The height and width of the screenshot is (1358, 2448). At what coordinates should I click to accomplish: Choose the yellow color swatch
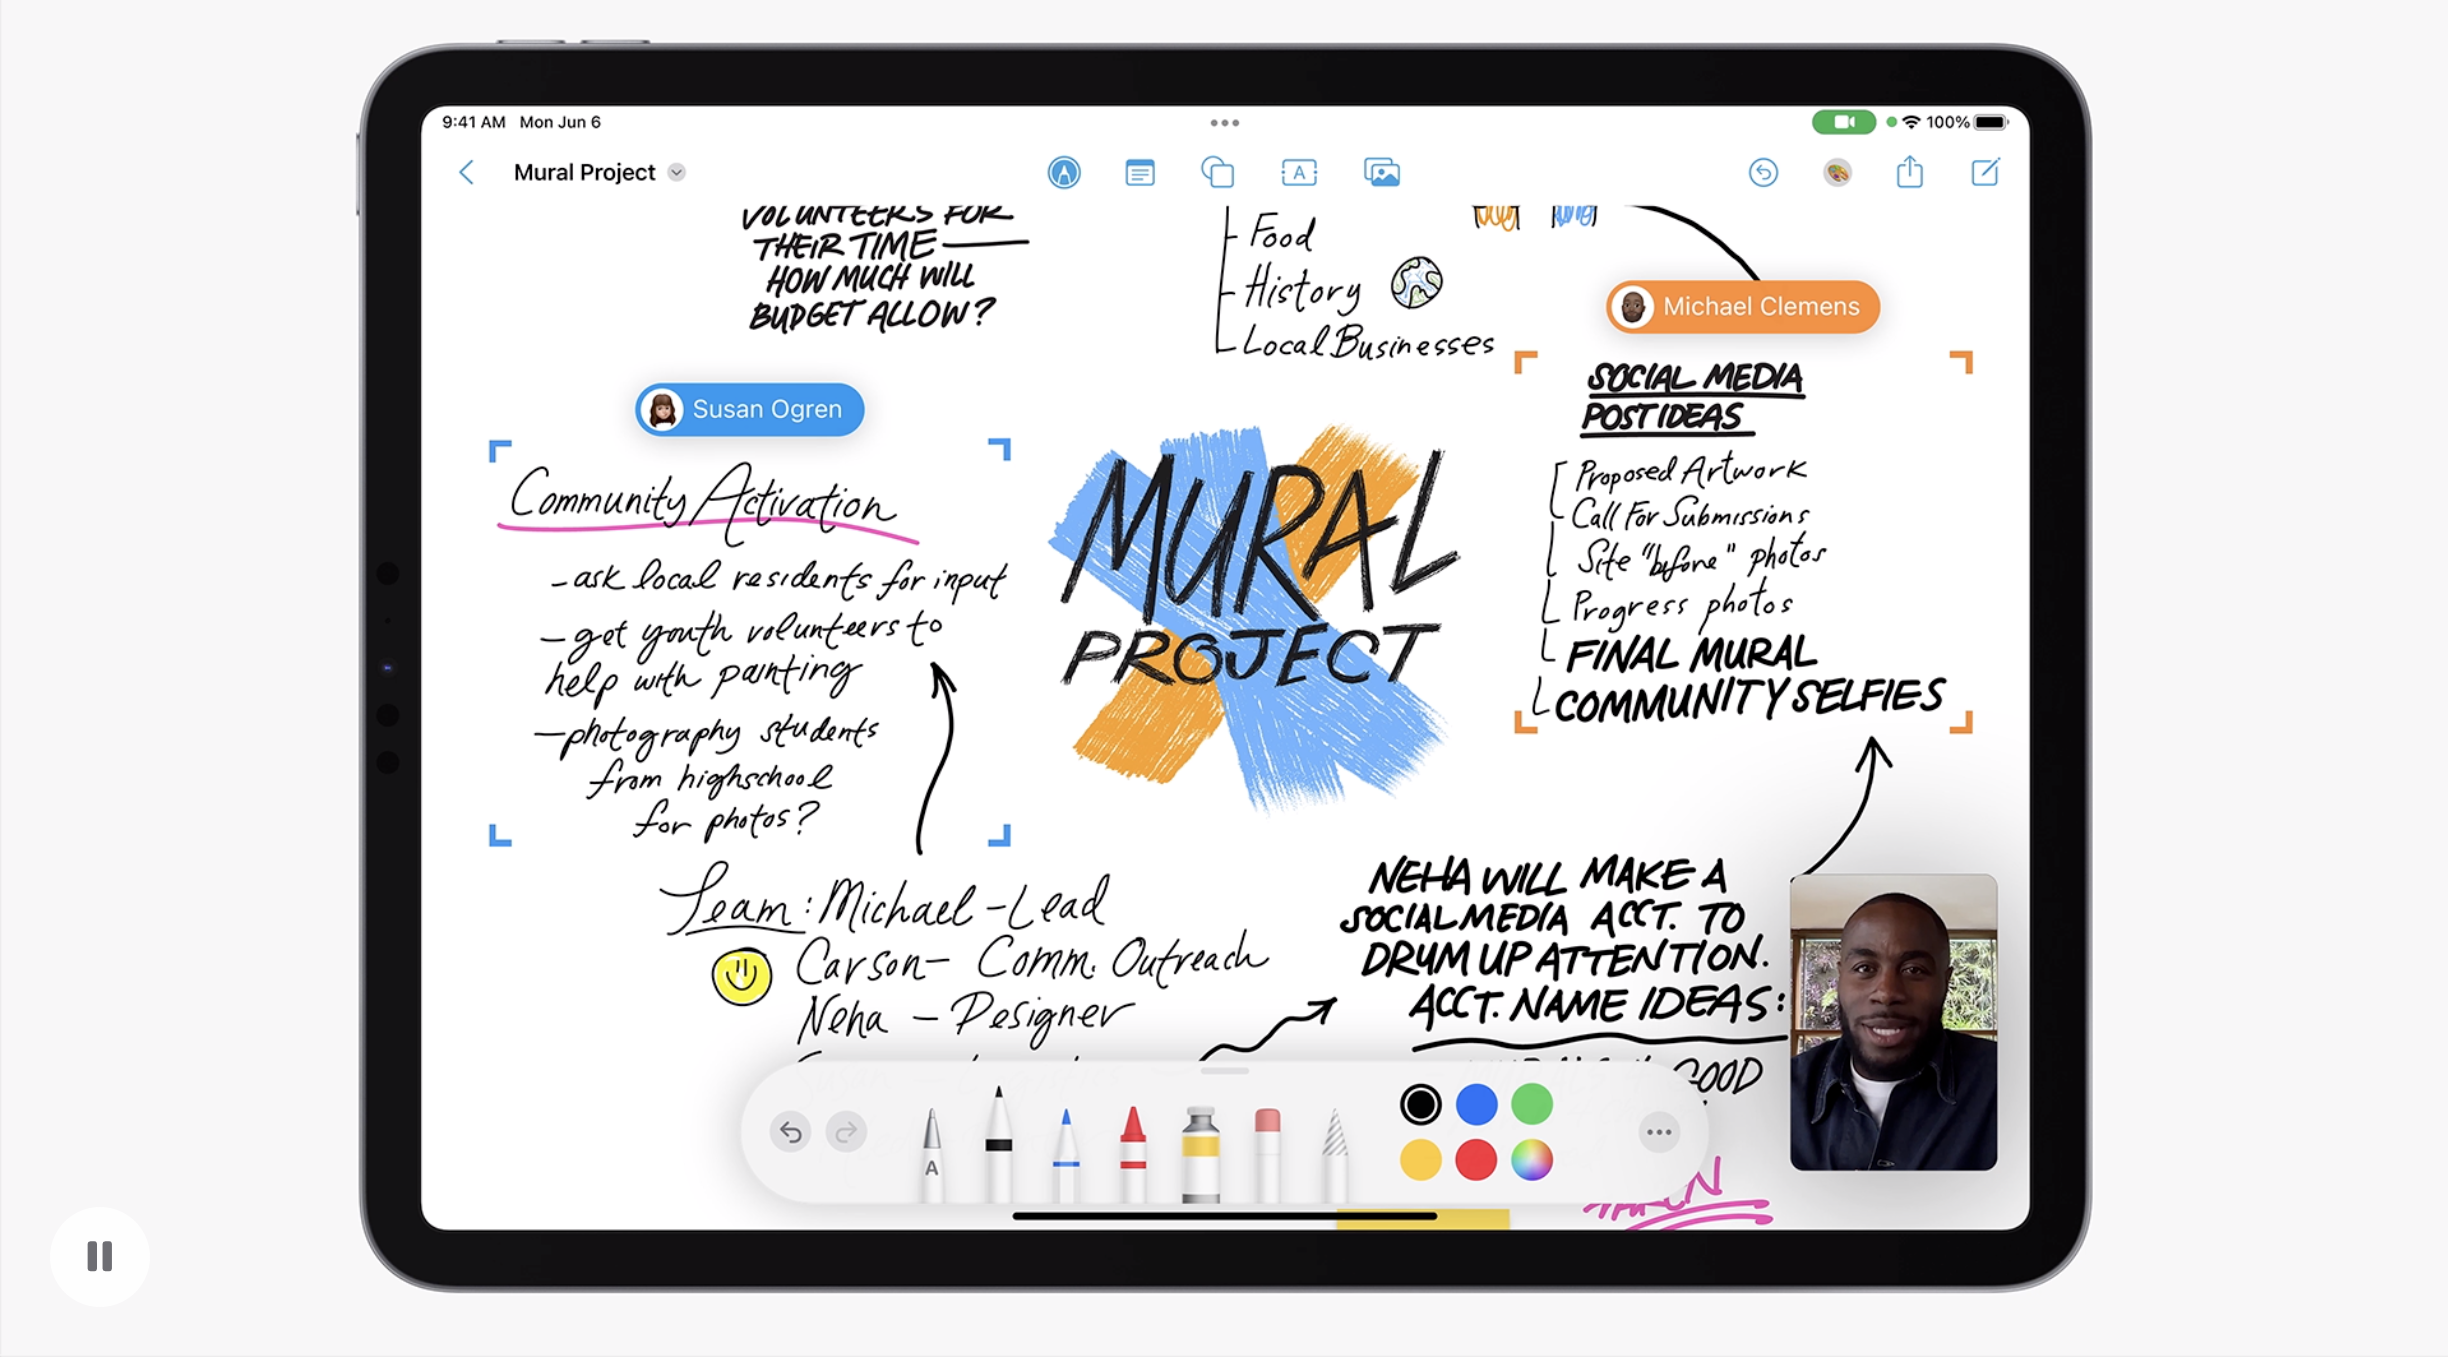(1420, 1160)
